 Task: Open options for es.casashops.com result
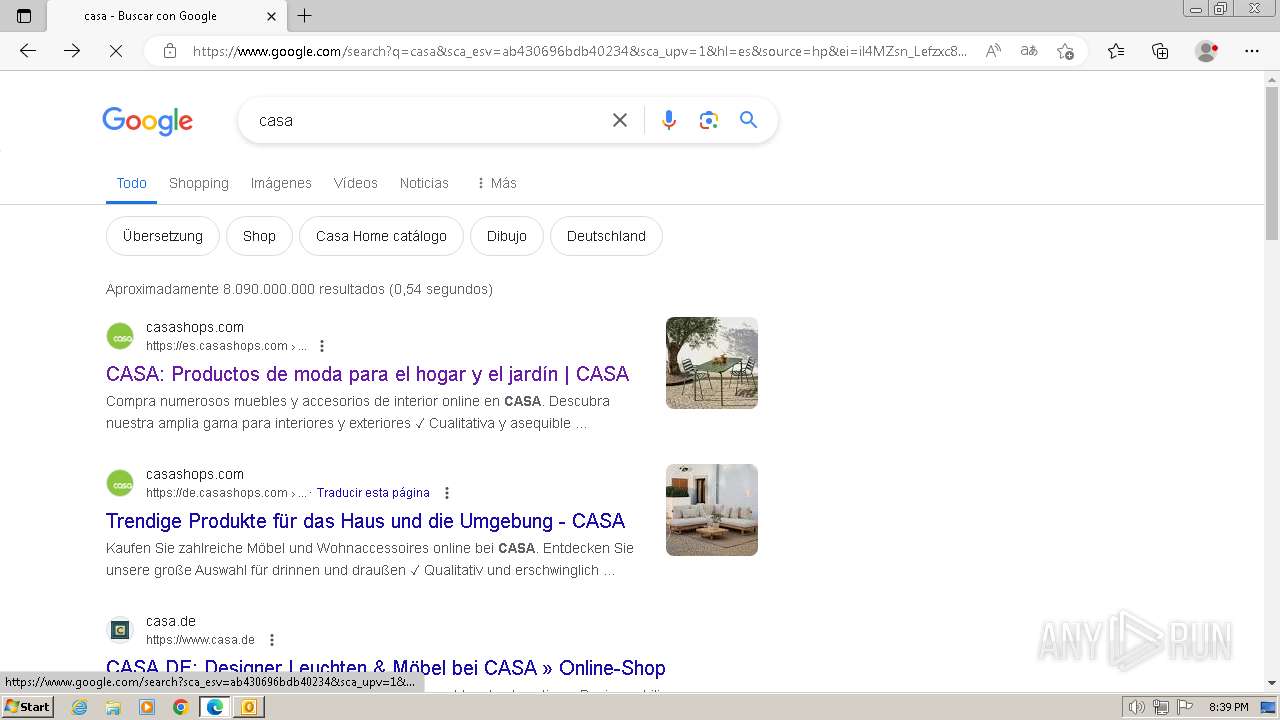(x=322, y=346)
